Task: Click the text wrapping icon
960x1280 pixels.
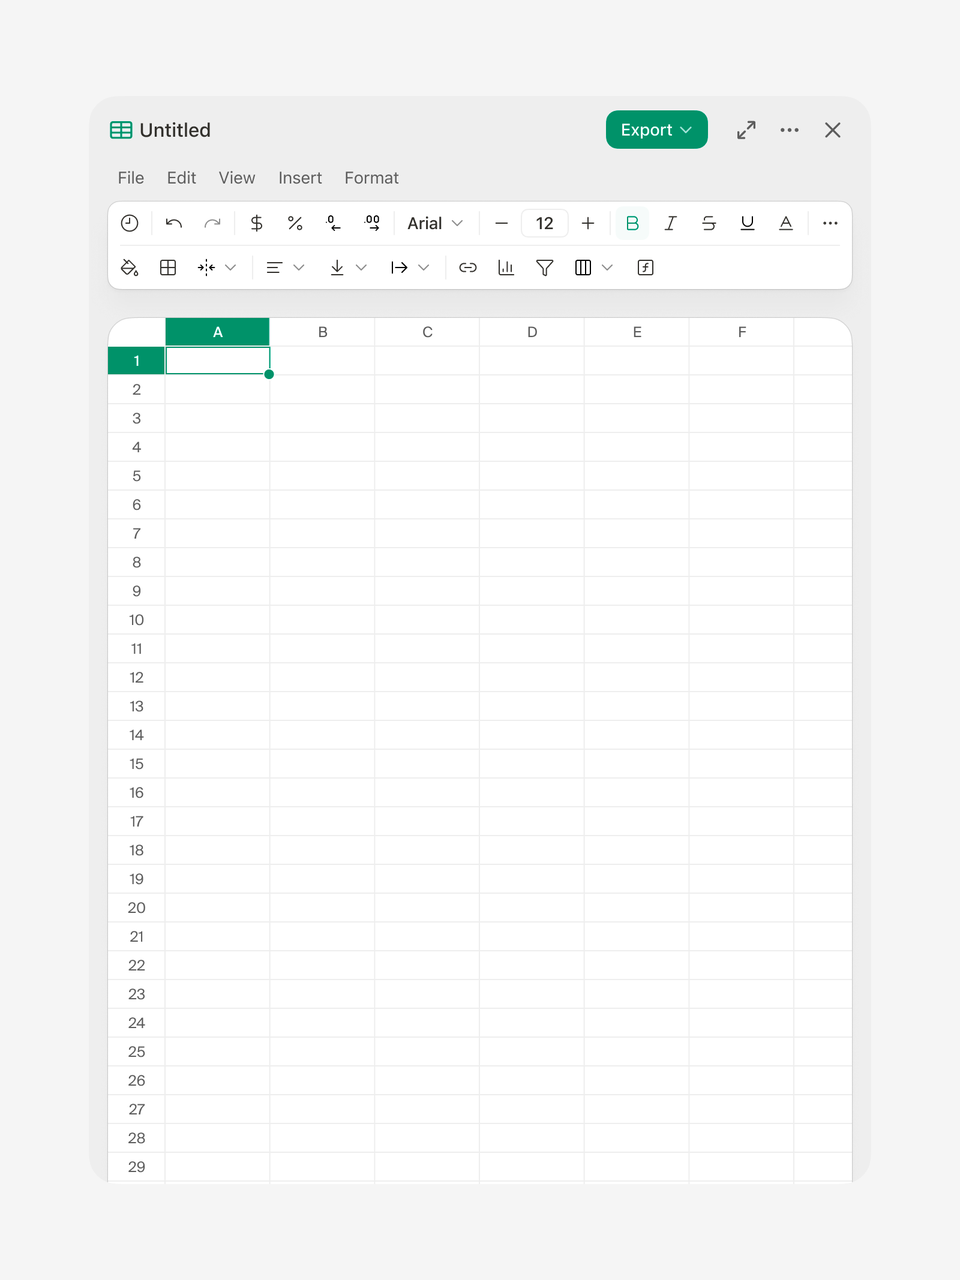Action: tap(399, 267)
